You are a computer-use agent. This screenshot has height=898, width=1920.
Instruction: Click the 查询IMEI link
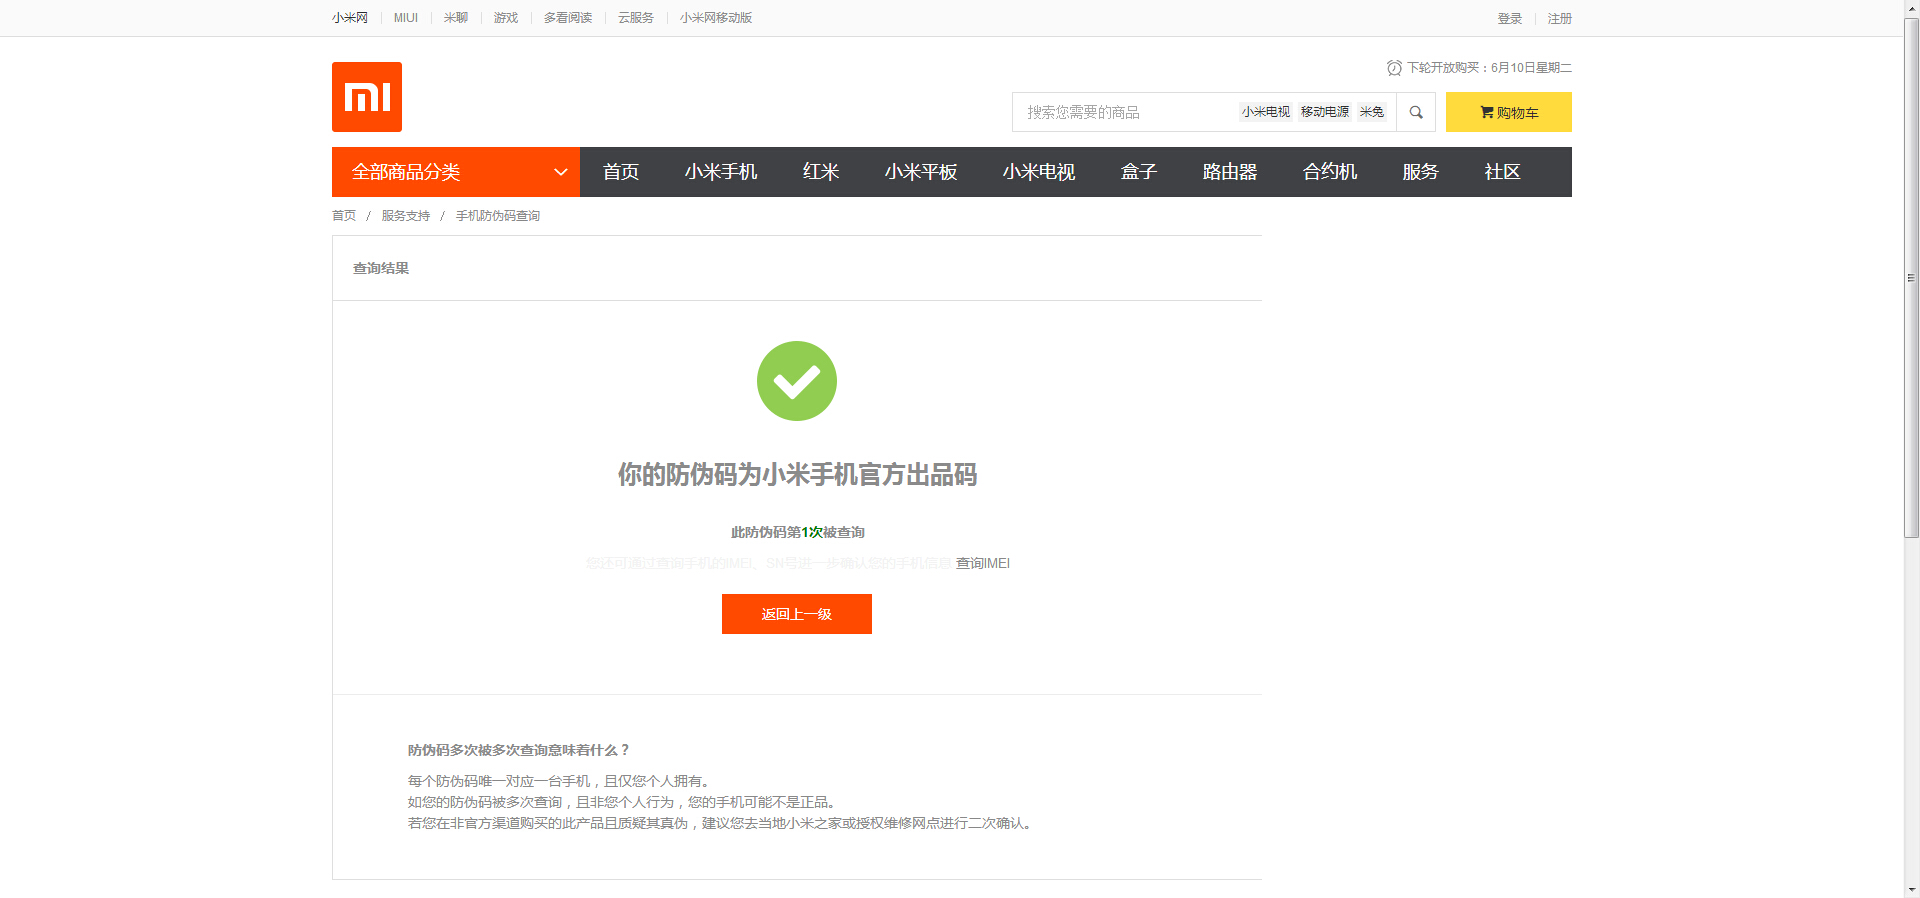983,563
